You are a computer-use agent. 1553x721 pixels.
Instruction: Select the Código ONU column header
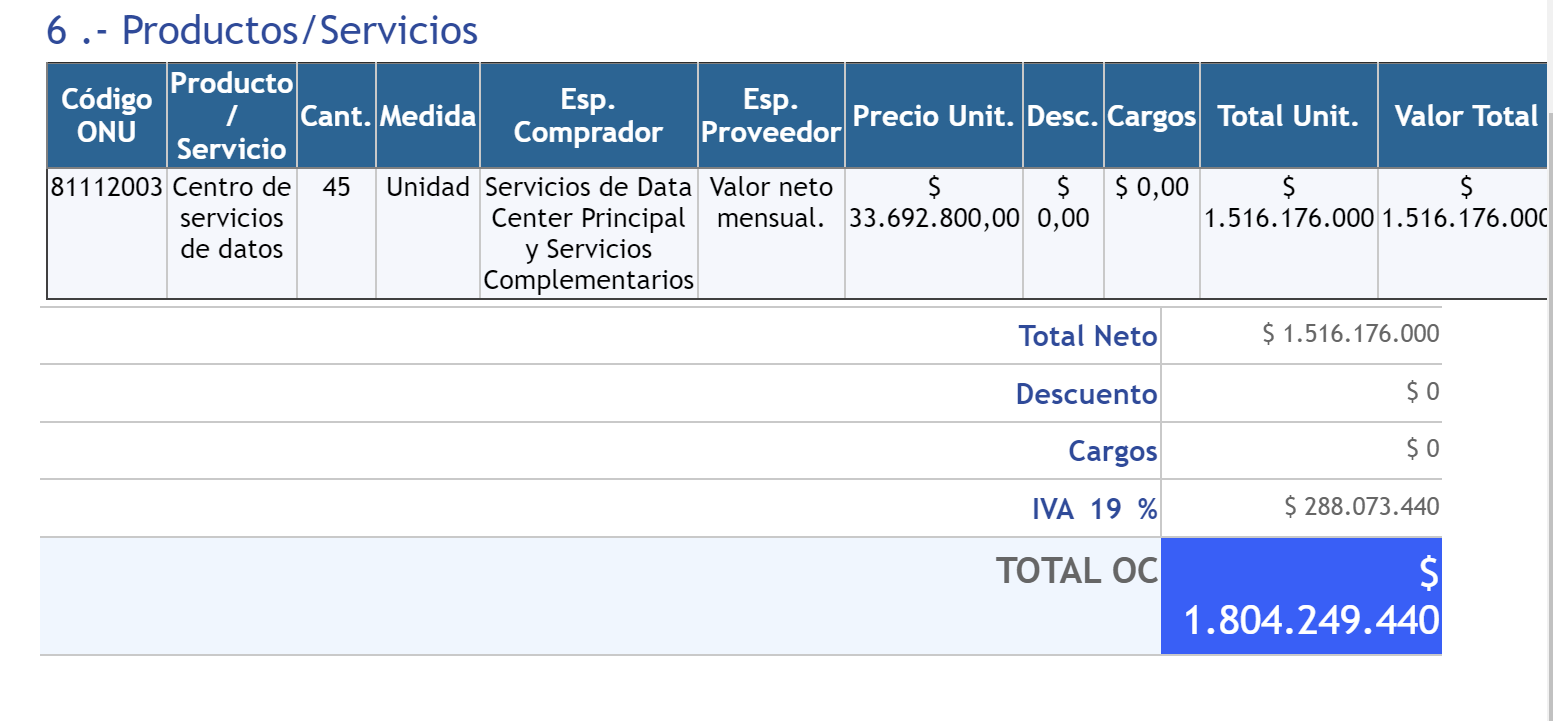click(x=107, y=115)
